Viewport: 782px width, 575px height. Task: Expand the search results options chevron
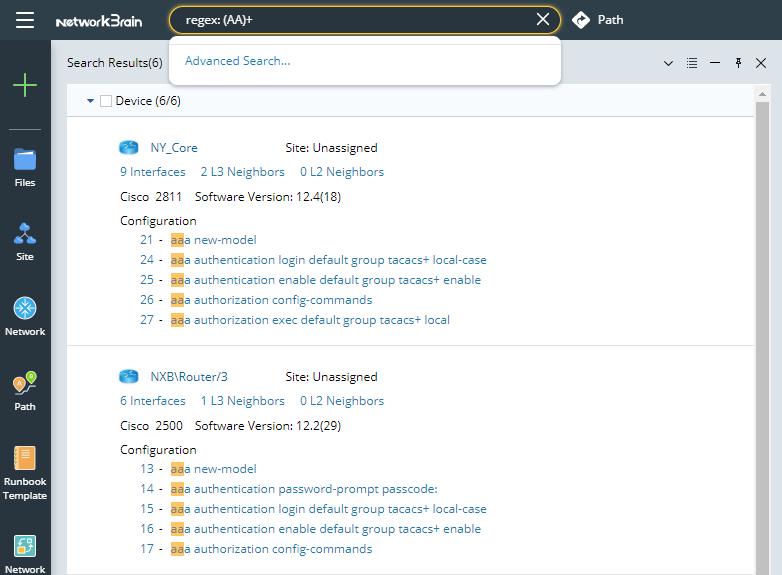pyautogui.click(x=669, y=63)
